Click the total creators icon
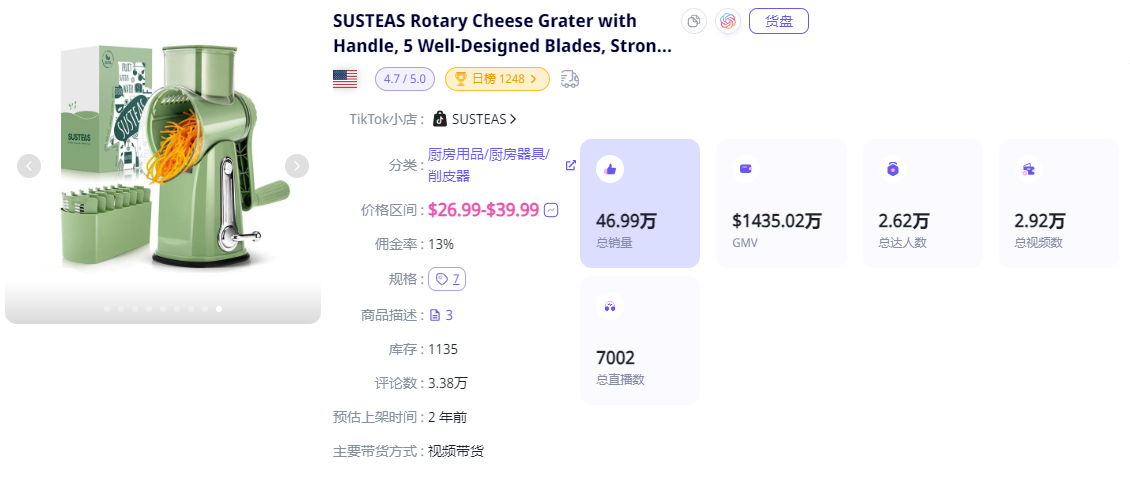The image size is (1130, 479). 892,169
